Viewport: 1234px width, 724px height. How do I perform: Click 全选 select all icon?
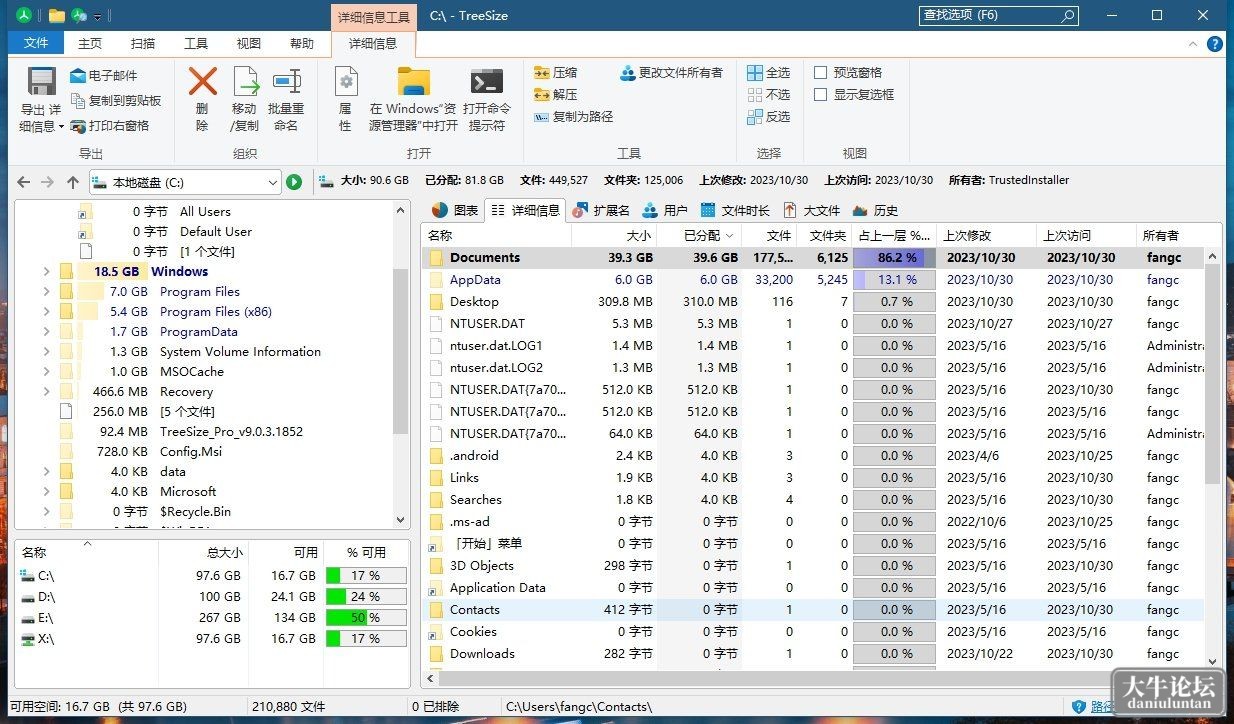[755, 73]
